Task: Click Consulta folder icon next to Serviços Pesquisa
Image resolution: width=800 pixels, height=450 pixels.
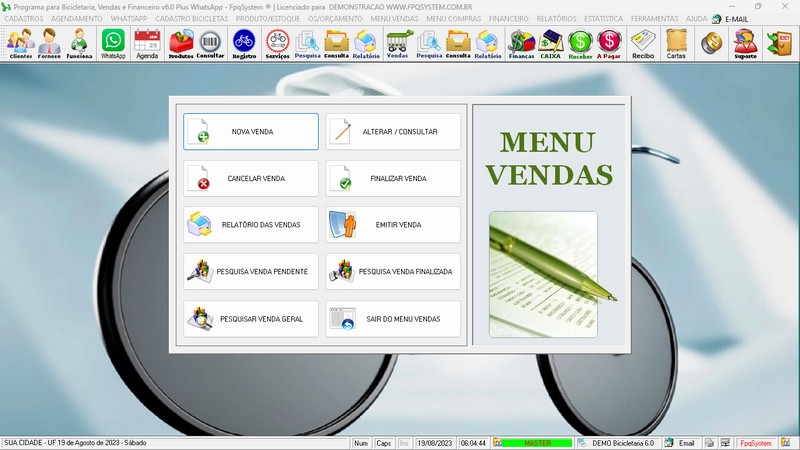Action: click(x=337, y=44)
